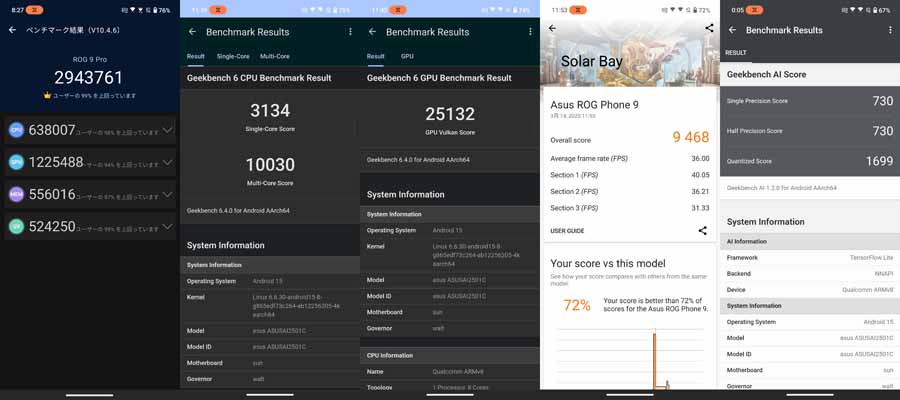Viewport: 900px width, 400px height.
Task: Tap the purple MEM badge icon in AnTuTu
Action: pyautogui.click(x=16, y=195)
